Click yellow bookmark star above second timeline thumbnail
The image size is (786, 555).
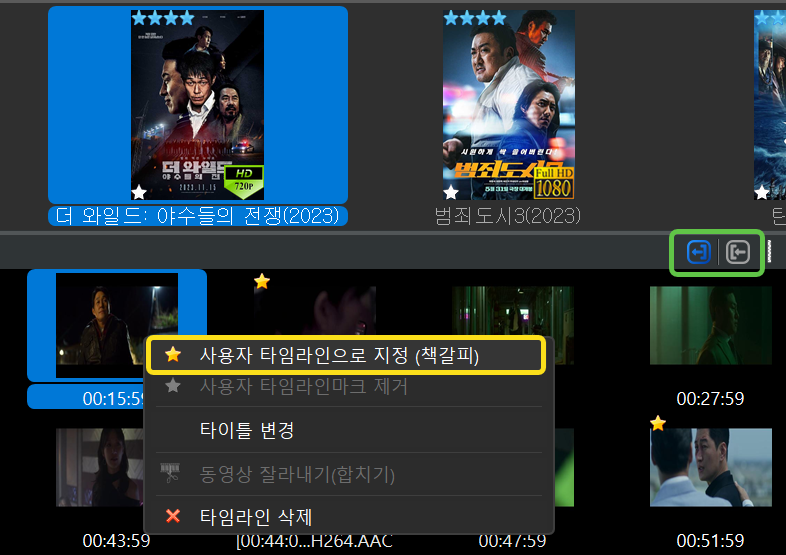click(262, 281)
